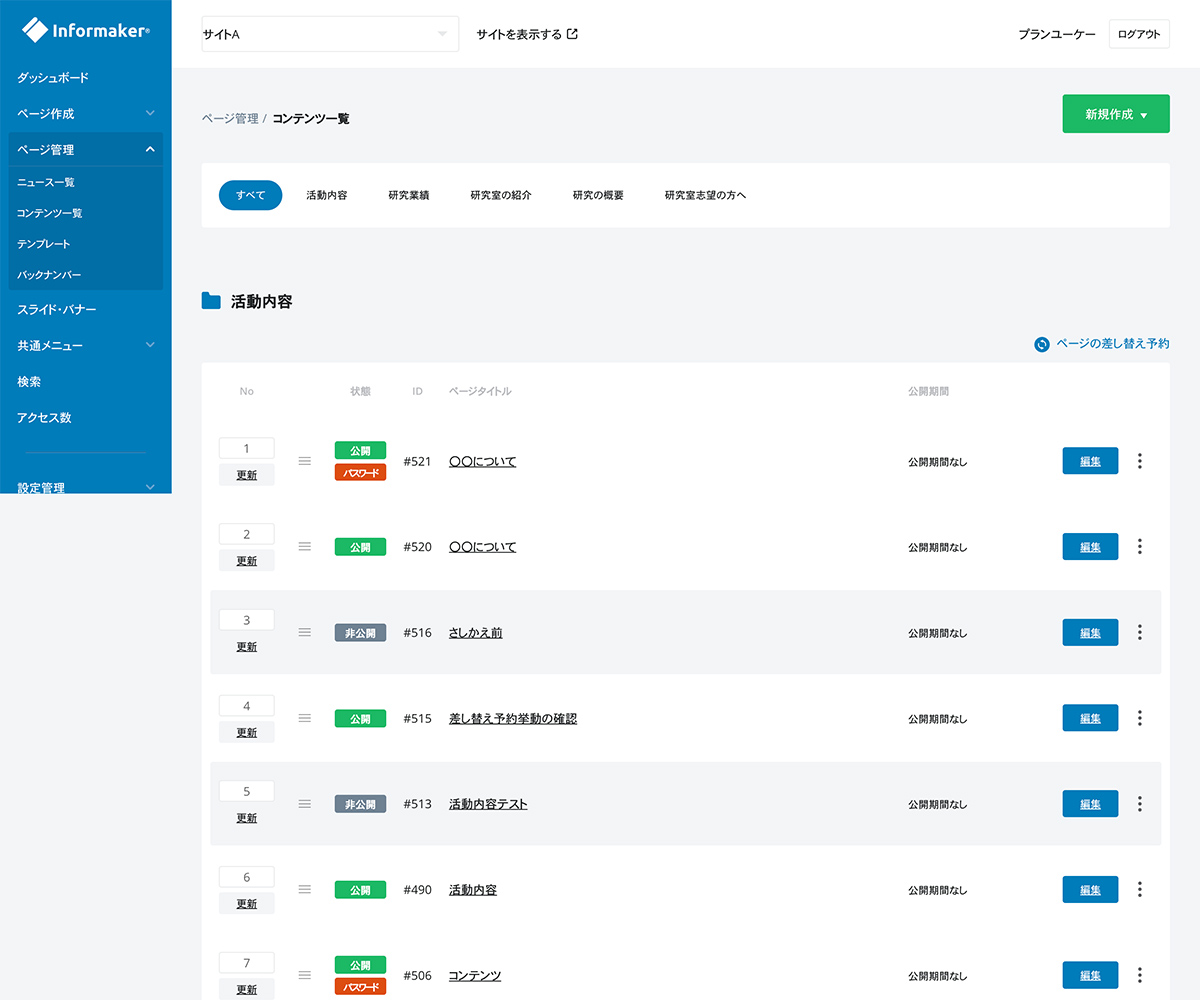Grab drag handle for 活動内容テスト row
1200x1000 pixels.
(x=305, y=804)
